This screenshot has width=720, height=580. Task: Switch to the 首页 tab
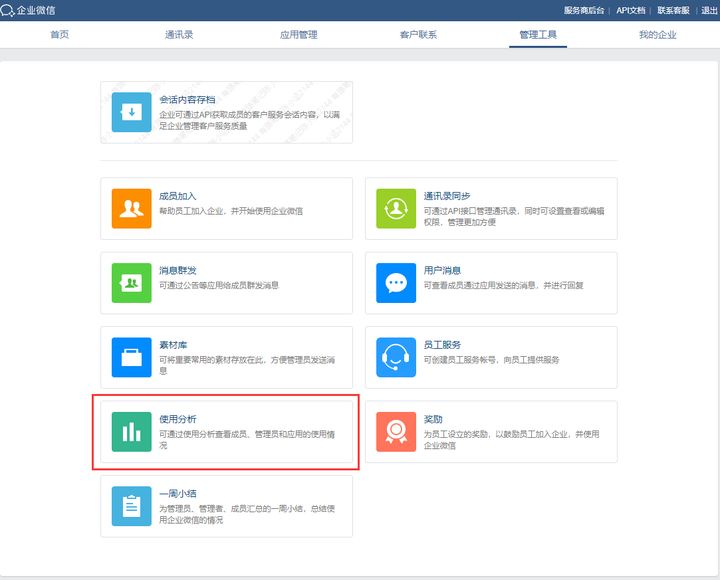(x=60, y=35)
